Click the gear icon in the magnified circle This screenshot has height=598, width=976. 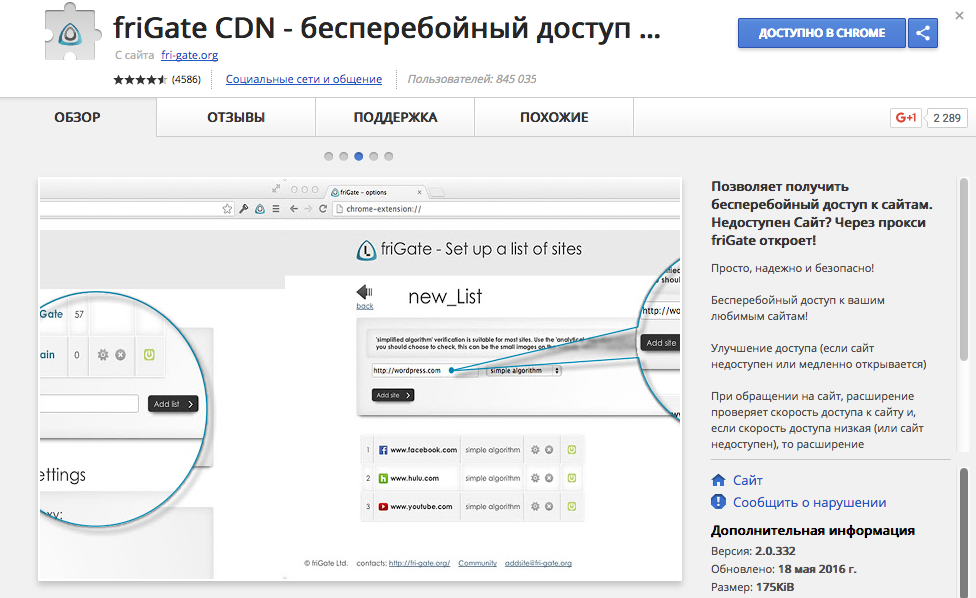click(103, 355)
